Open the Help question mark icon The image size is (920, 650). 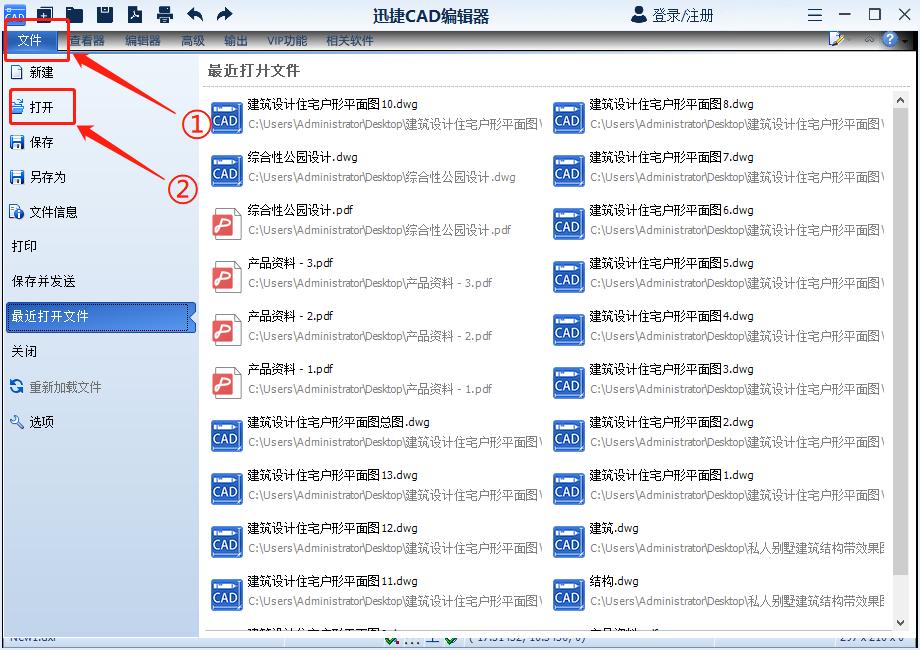(x=890, y=39)
